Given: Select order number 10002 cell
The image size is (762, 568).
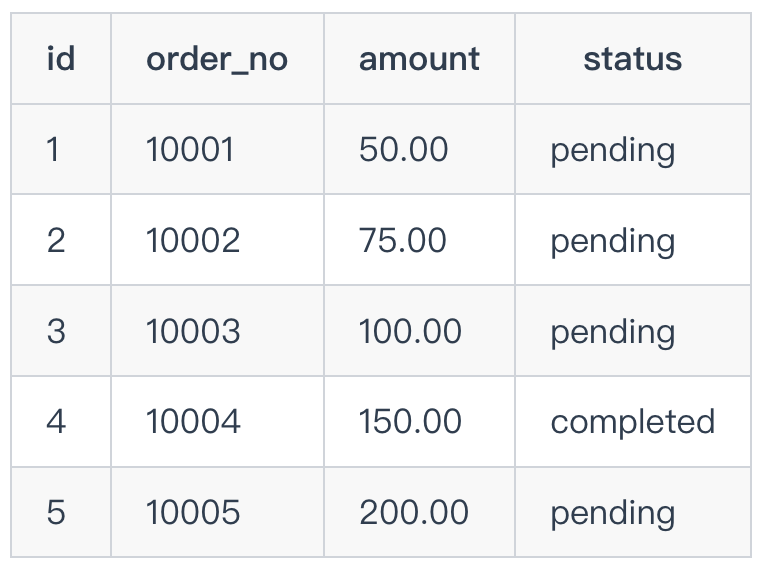Looking at the screenshot, I should pos(217,240).
